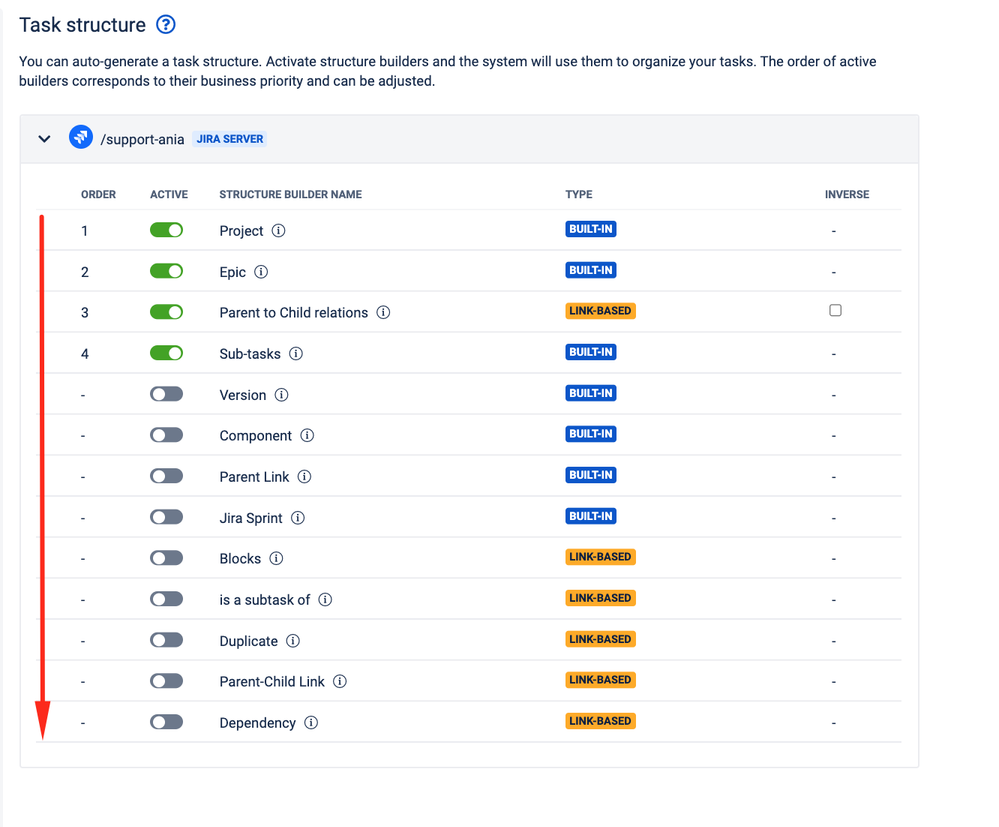
Task: Open info icon beside Parent Link
Action: click(x=305, y=477)
